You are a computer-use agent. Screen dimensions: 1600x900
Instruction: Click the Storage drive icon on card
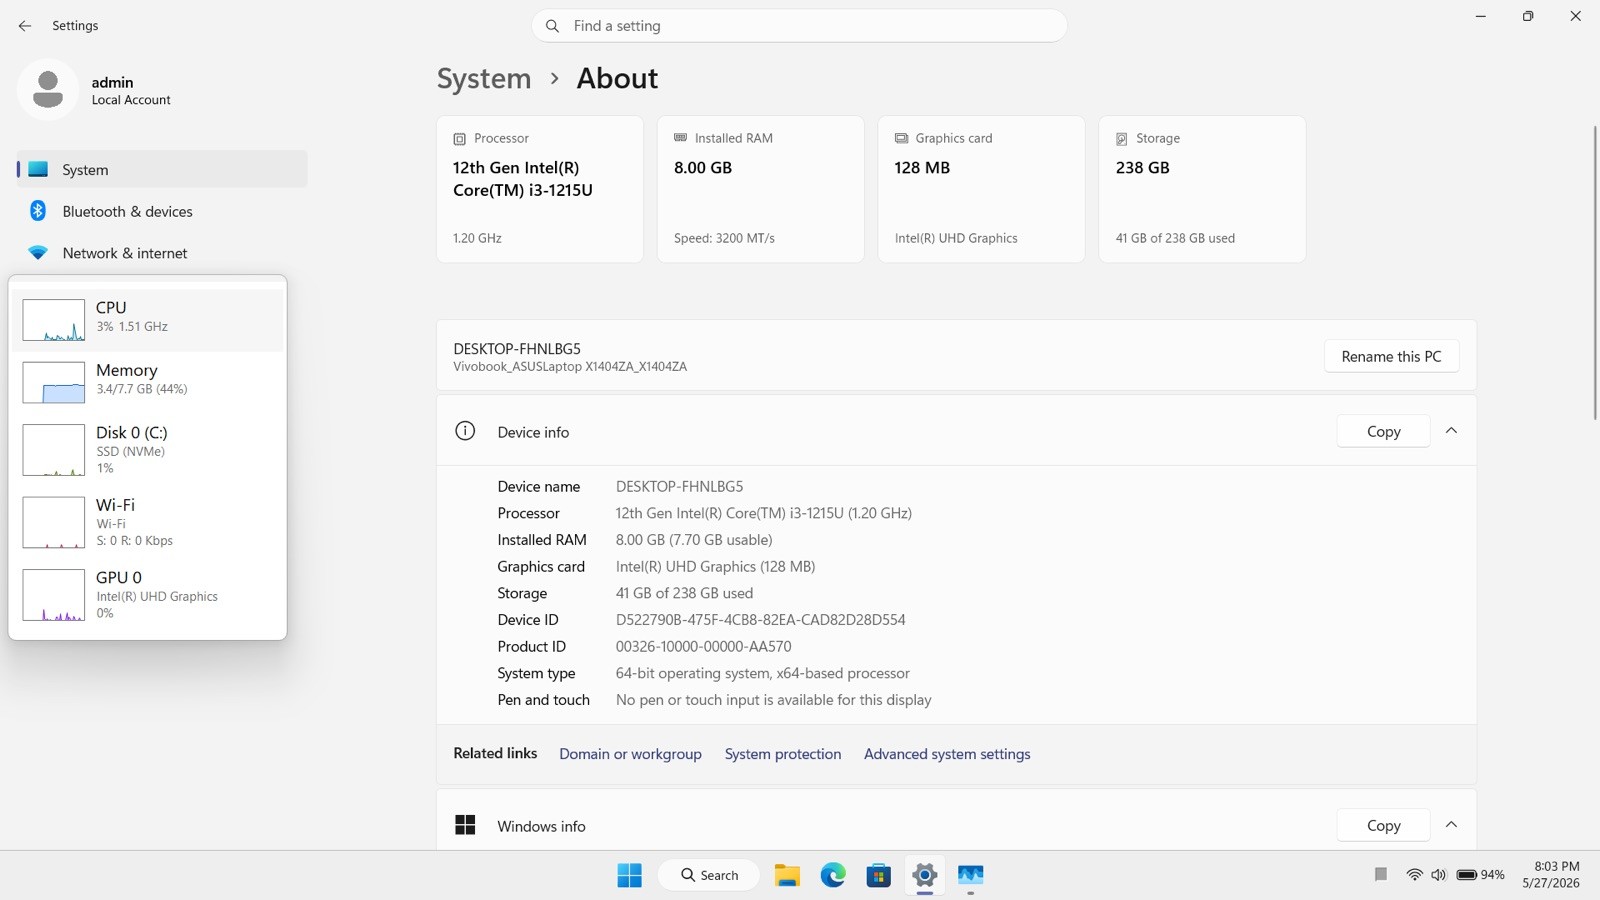click(x=1122, y=139)
